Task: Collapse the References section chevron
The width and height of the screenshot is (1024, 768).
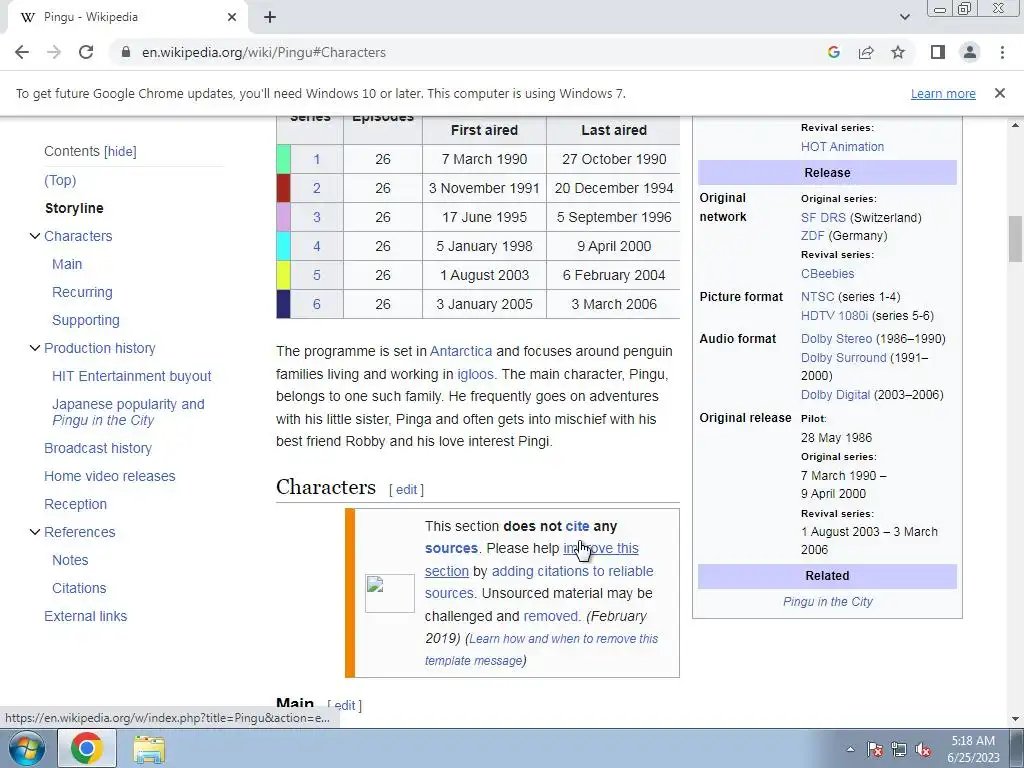Action: coord(35,532)
